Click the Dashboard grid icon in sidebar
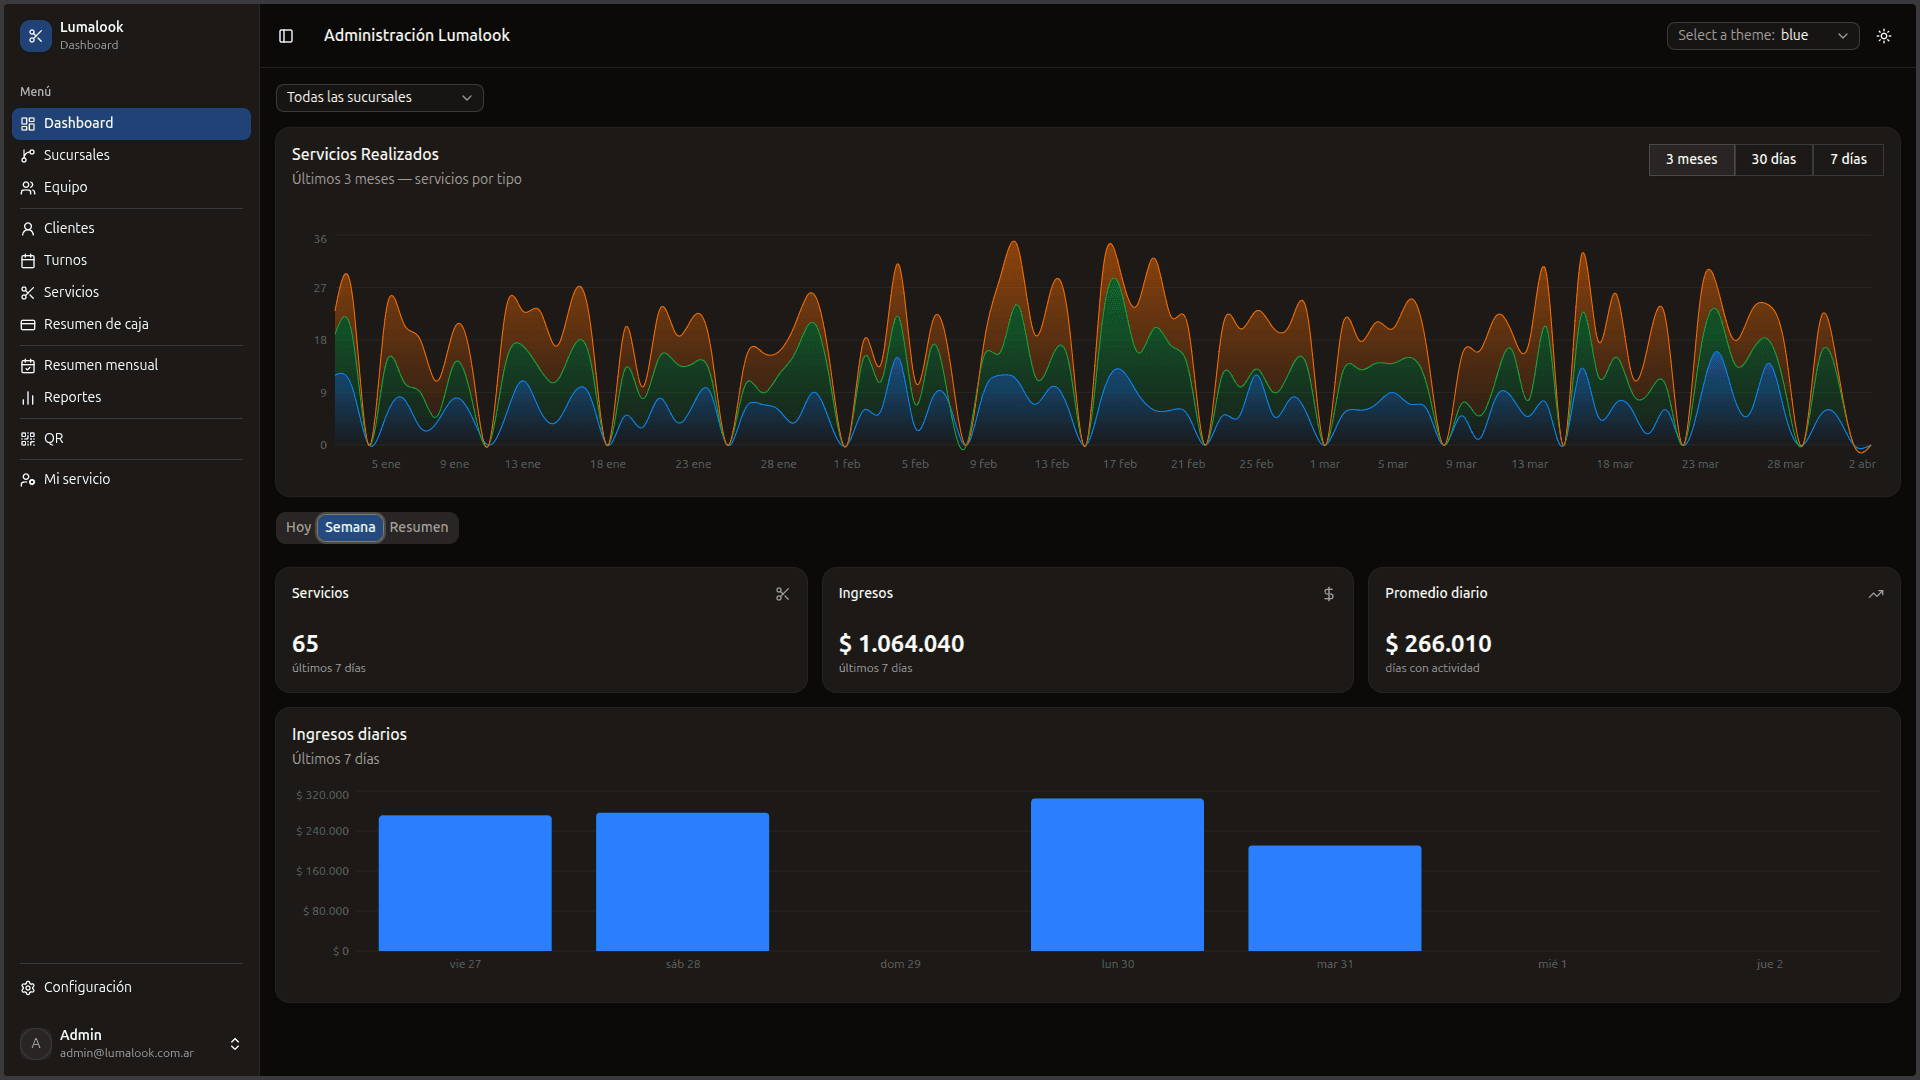Image resolution: width=1920 pixels, height=1080 pixels. [28, 124]
